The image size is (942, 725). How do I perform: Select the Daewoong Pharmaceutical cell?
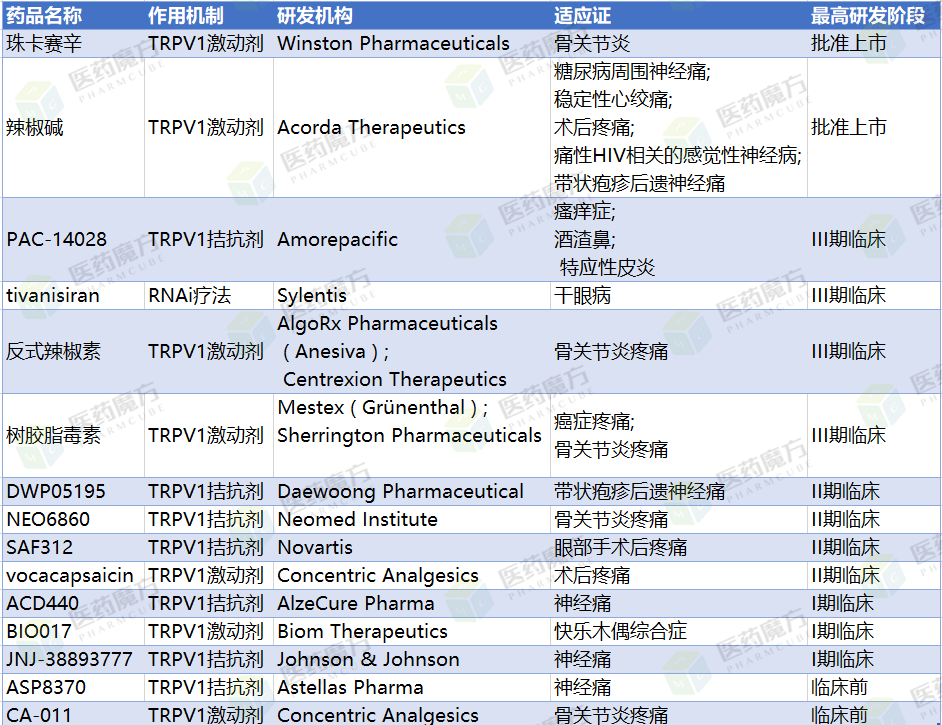[x=400, y=492]
